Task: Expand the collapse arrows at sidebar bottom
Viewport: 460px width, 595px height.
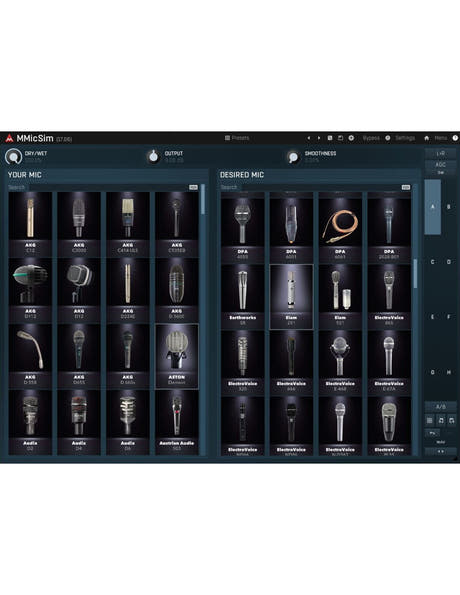Action: point(440,451)
